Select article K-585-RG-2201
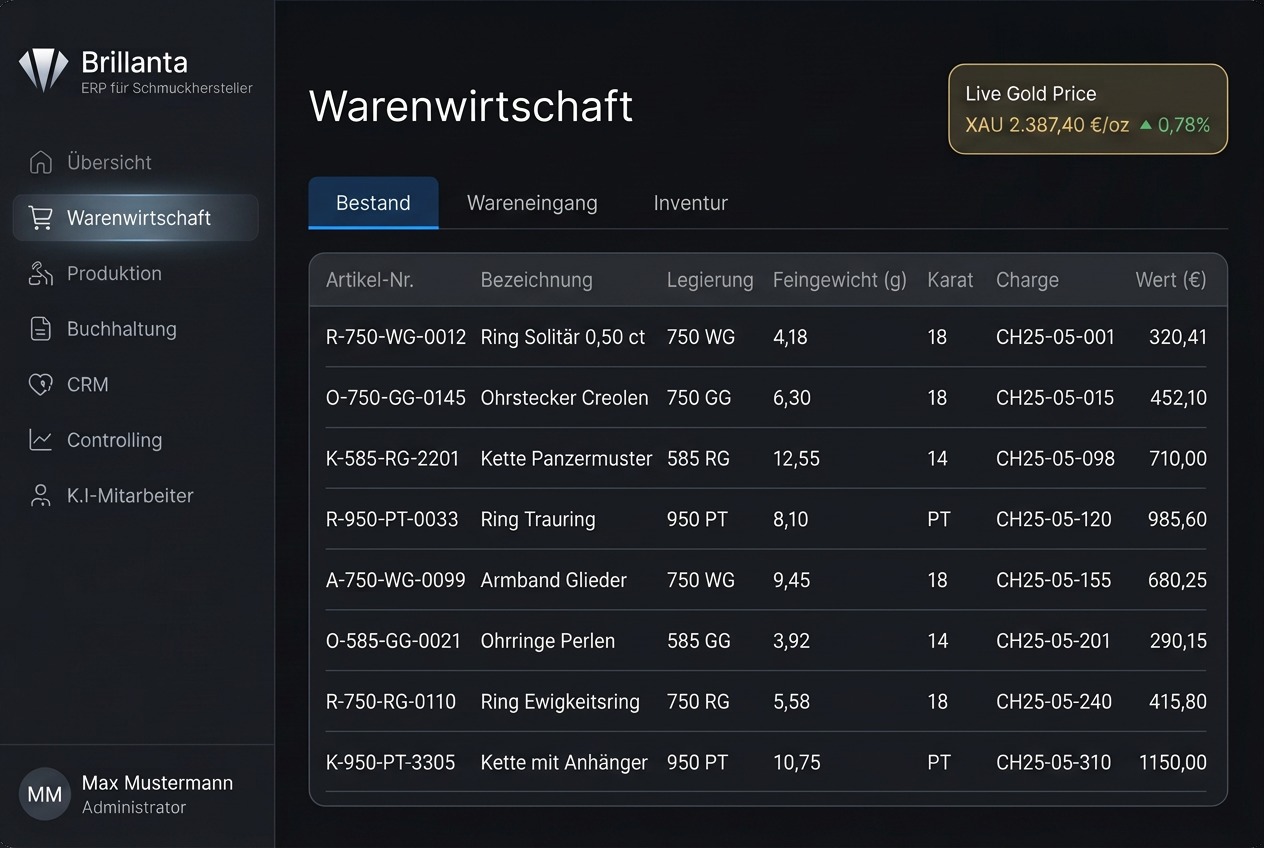 [393, 459]
